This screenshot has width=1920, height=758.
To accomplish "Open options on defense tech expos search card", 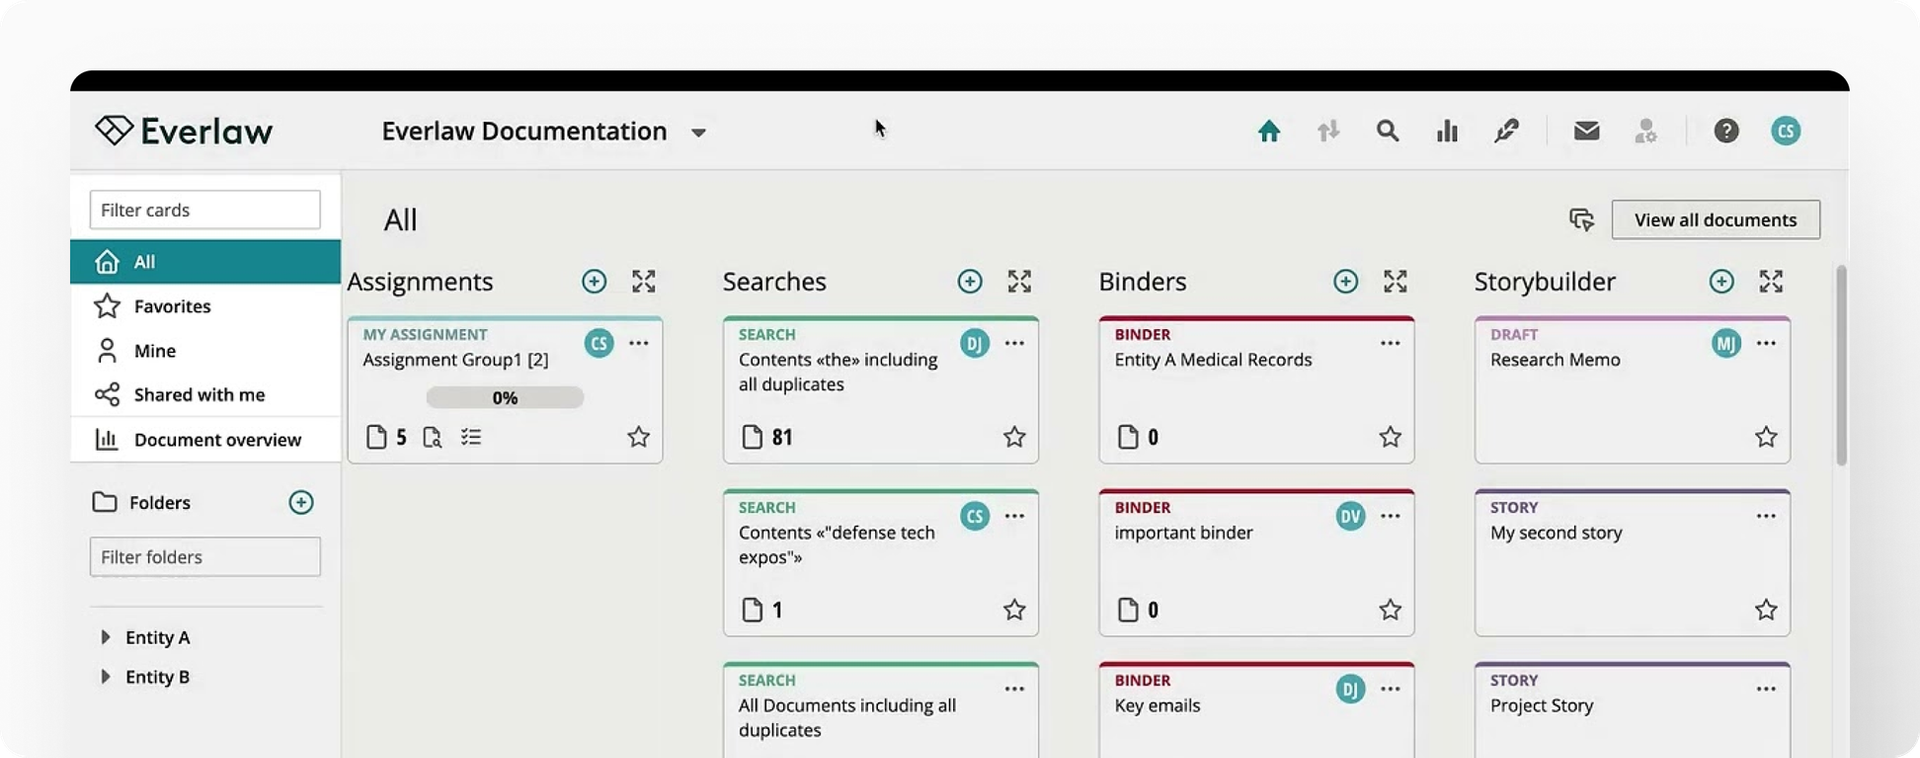I will (x=1015, y=516).
